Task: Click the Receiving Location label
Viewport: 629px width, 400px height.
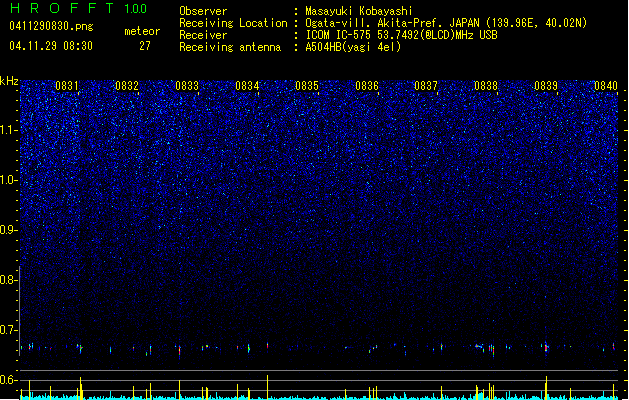Action: [x=233, y=23]
